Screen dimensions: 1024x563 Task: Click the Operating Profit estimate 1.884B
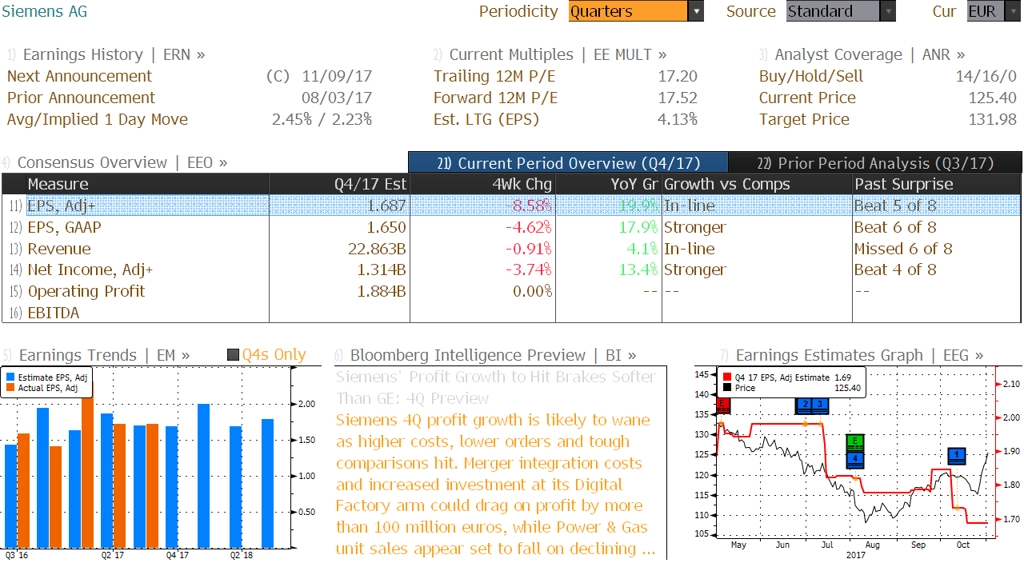click(381, 291)
